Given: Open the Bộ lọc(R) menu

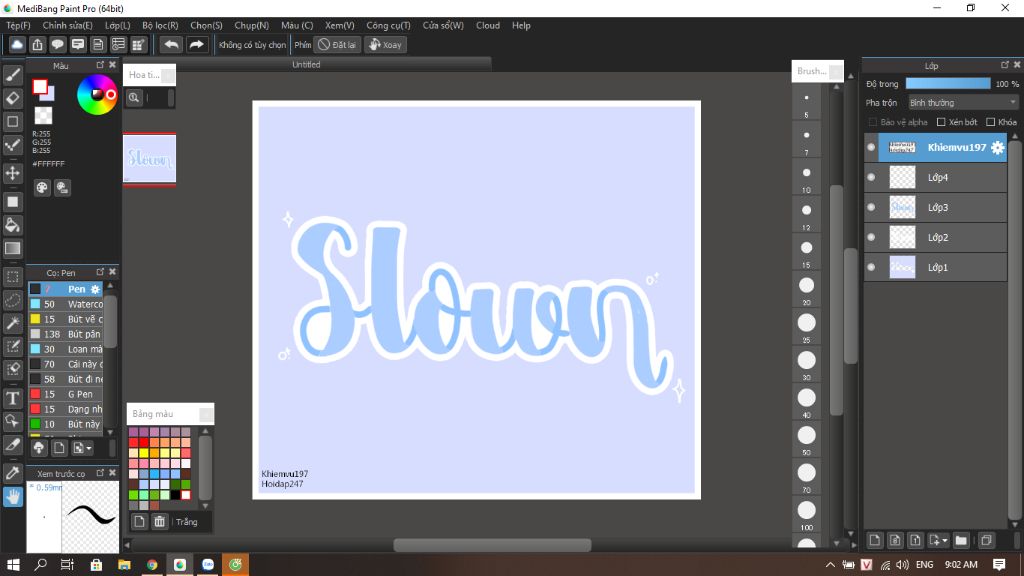Looking at the screenshot, I should click(x=160, y=25).
